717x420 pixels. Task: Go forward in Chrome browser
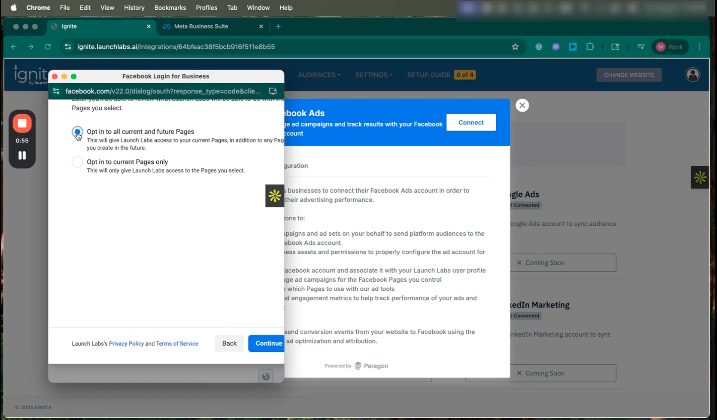click(31, 47)
